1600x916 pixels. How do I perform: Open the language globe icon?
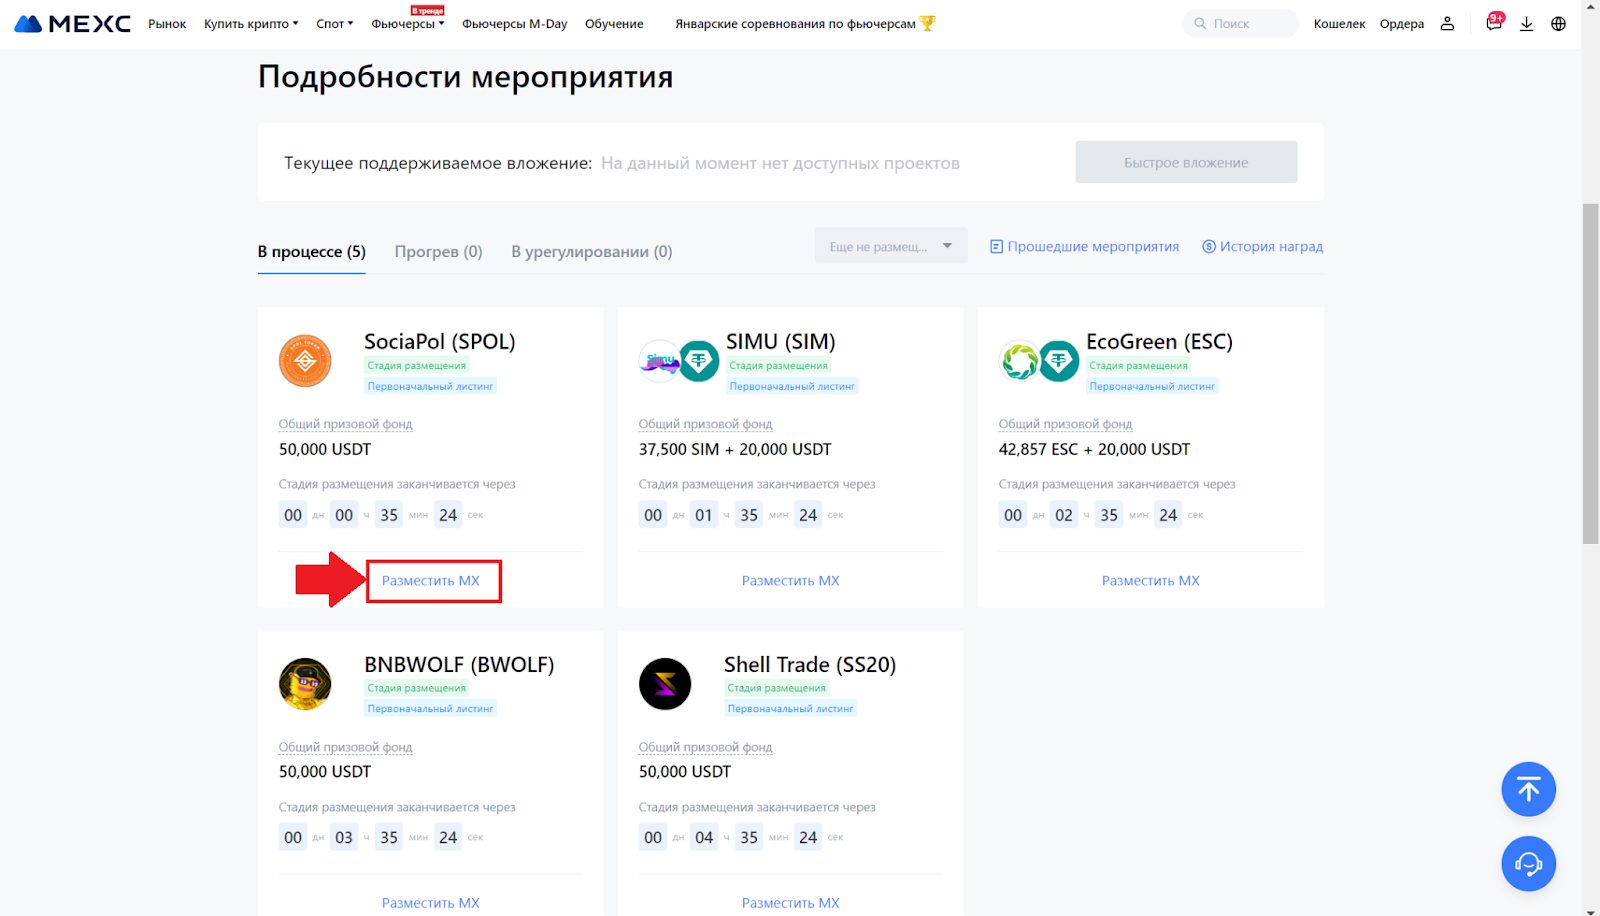(1558, 24)
